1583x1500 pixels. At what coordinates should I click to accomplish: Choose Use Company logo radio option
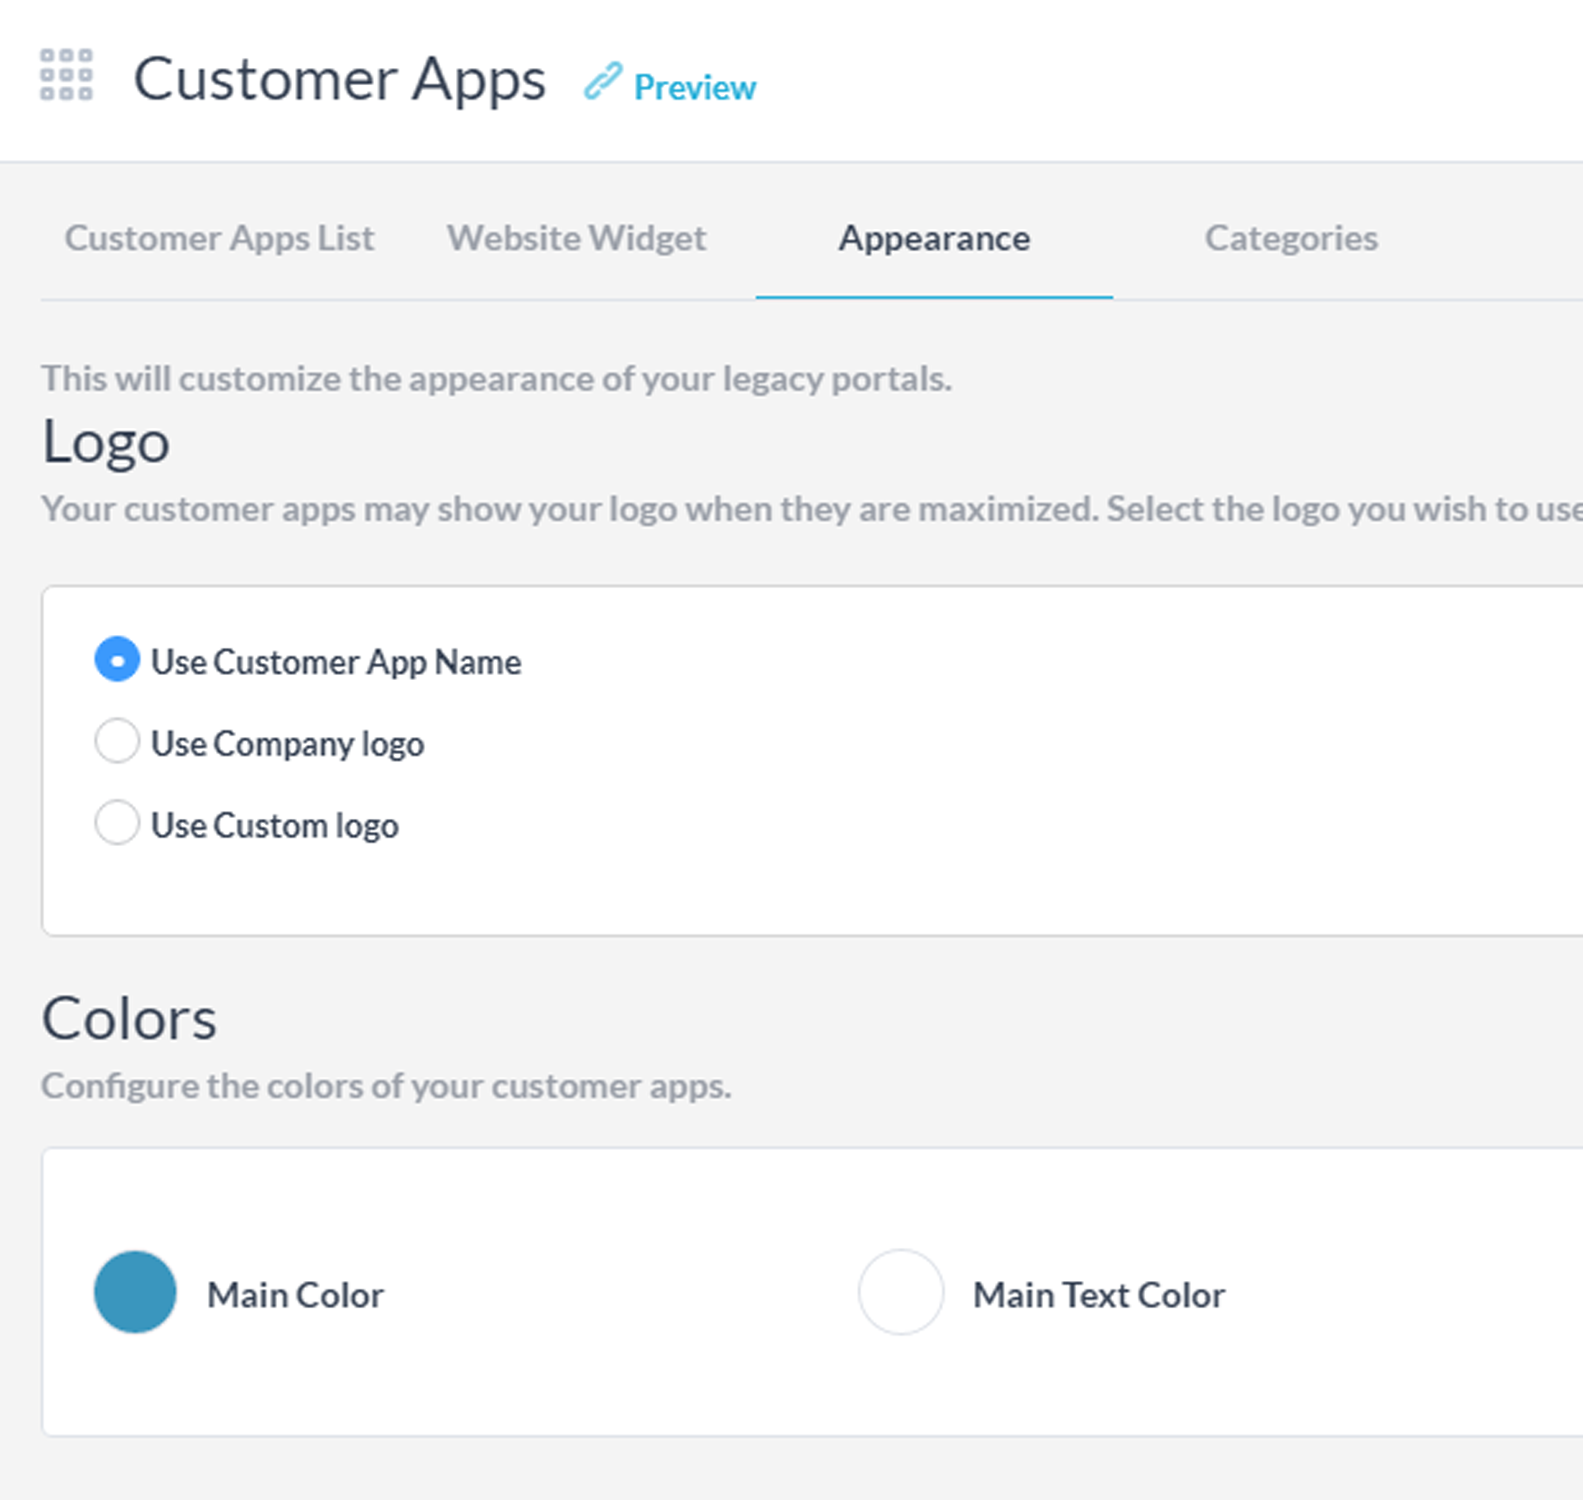[117, 742]
